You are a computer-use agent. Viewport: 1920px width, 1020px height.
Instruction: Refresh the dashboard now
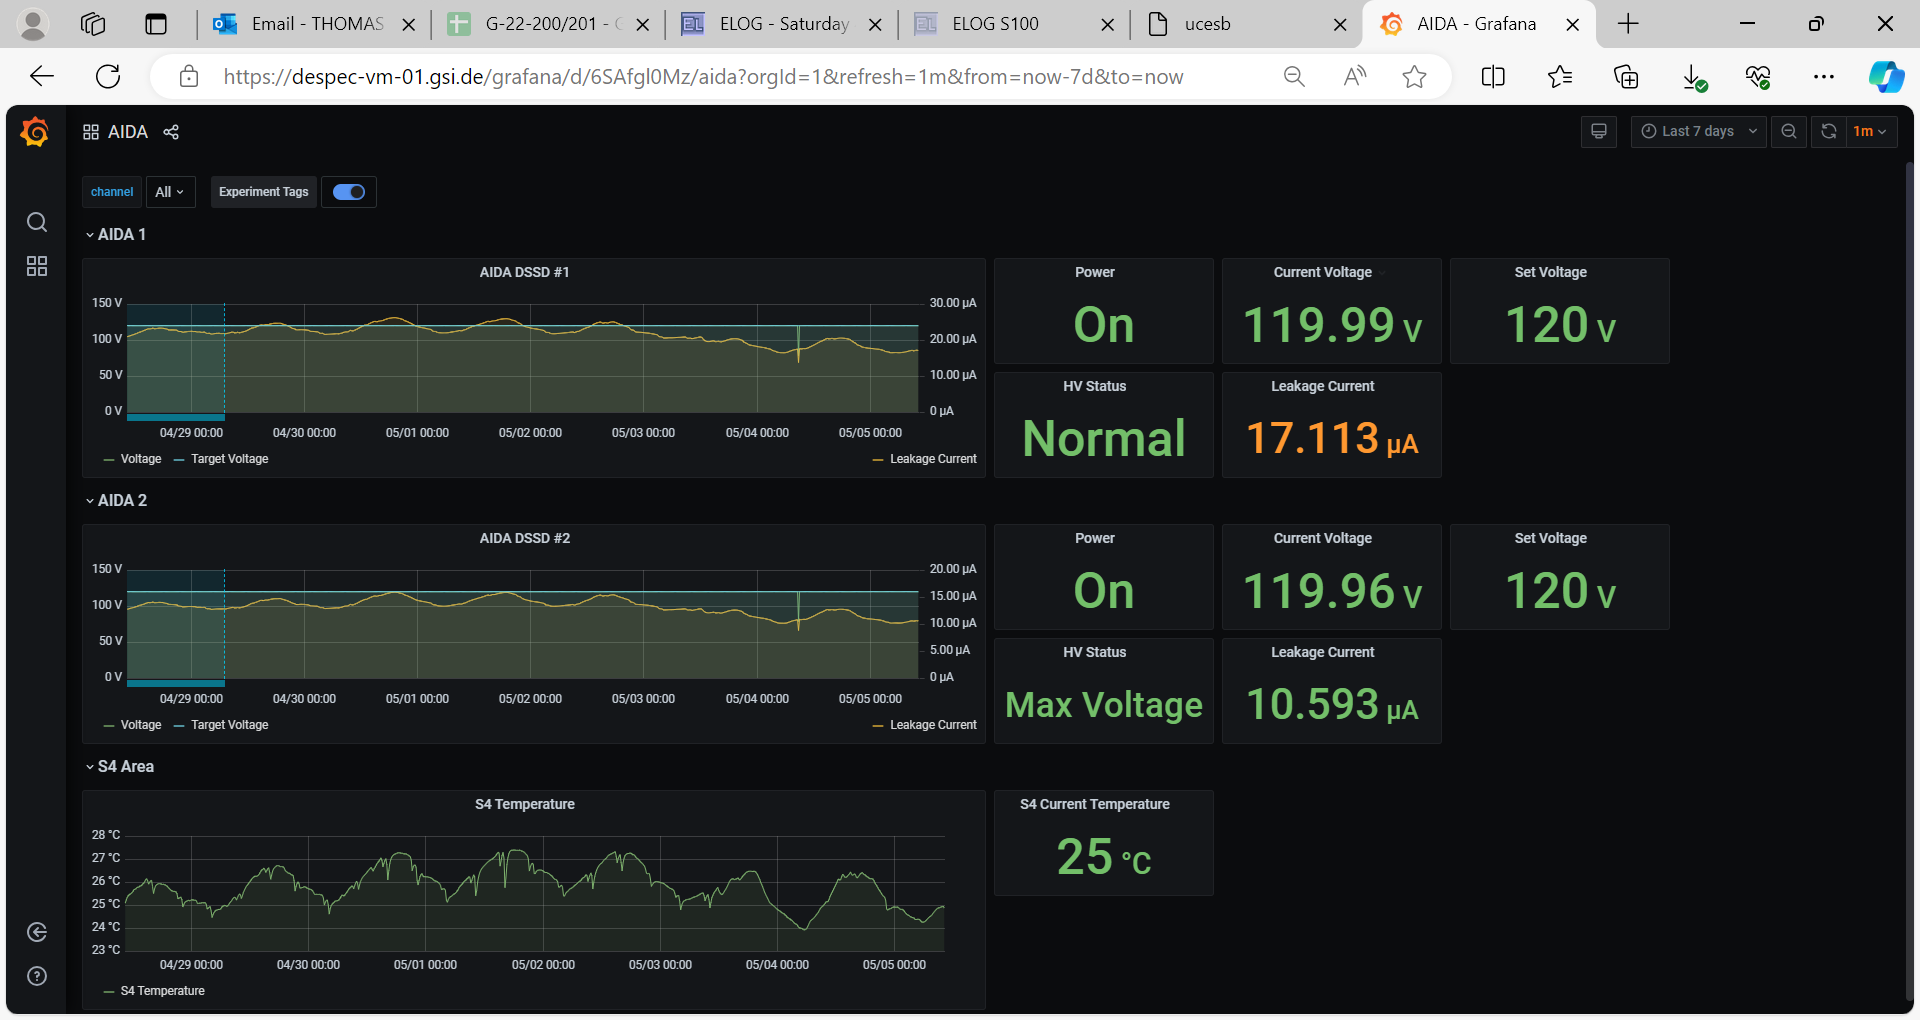tap(1828, 131)
